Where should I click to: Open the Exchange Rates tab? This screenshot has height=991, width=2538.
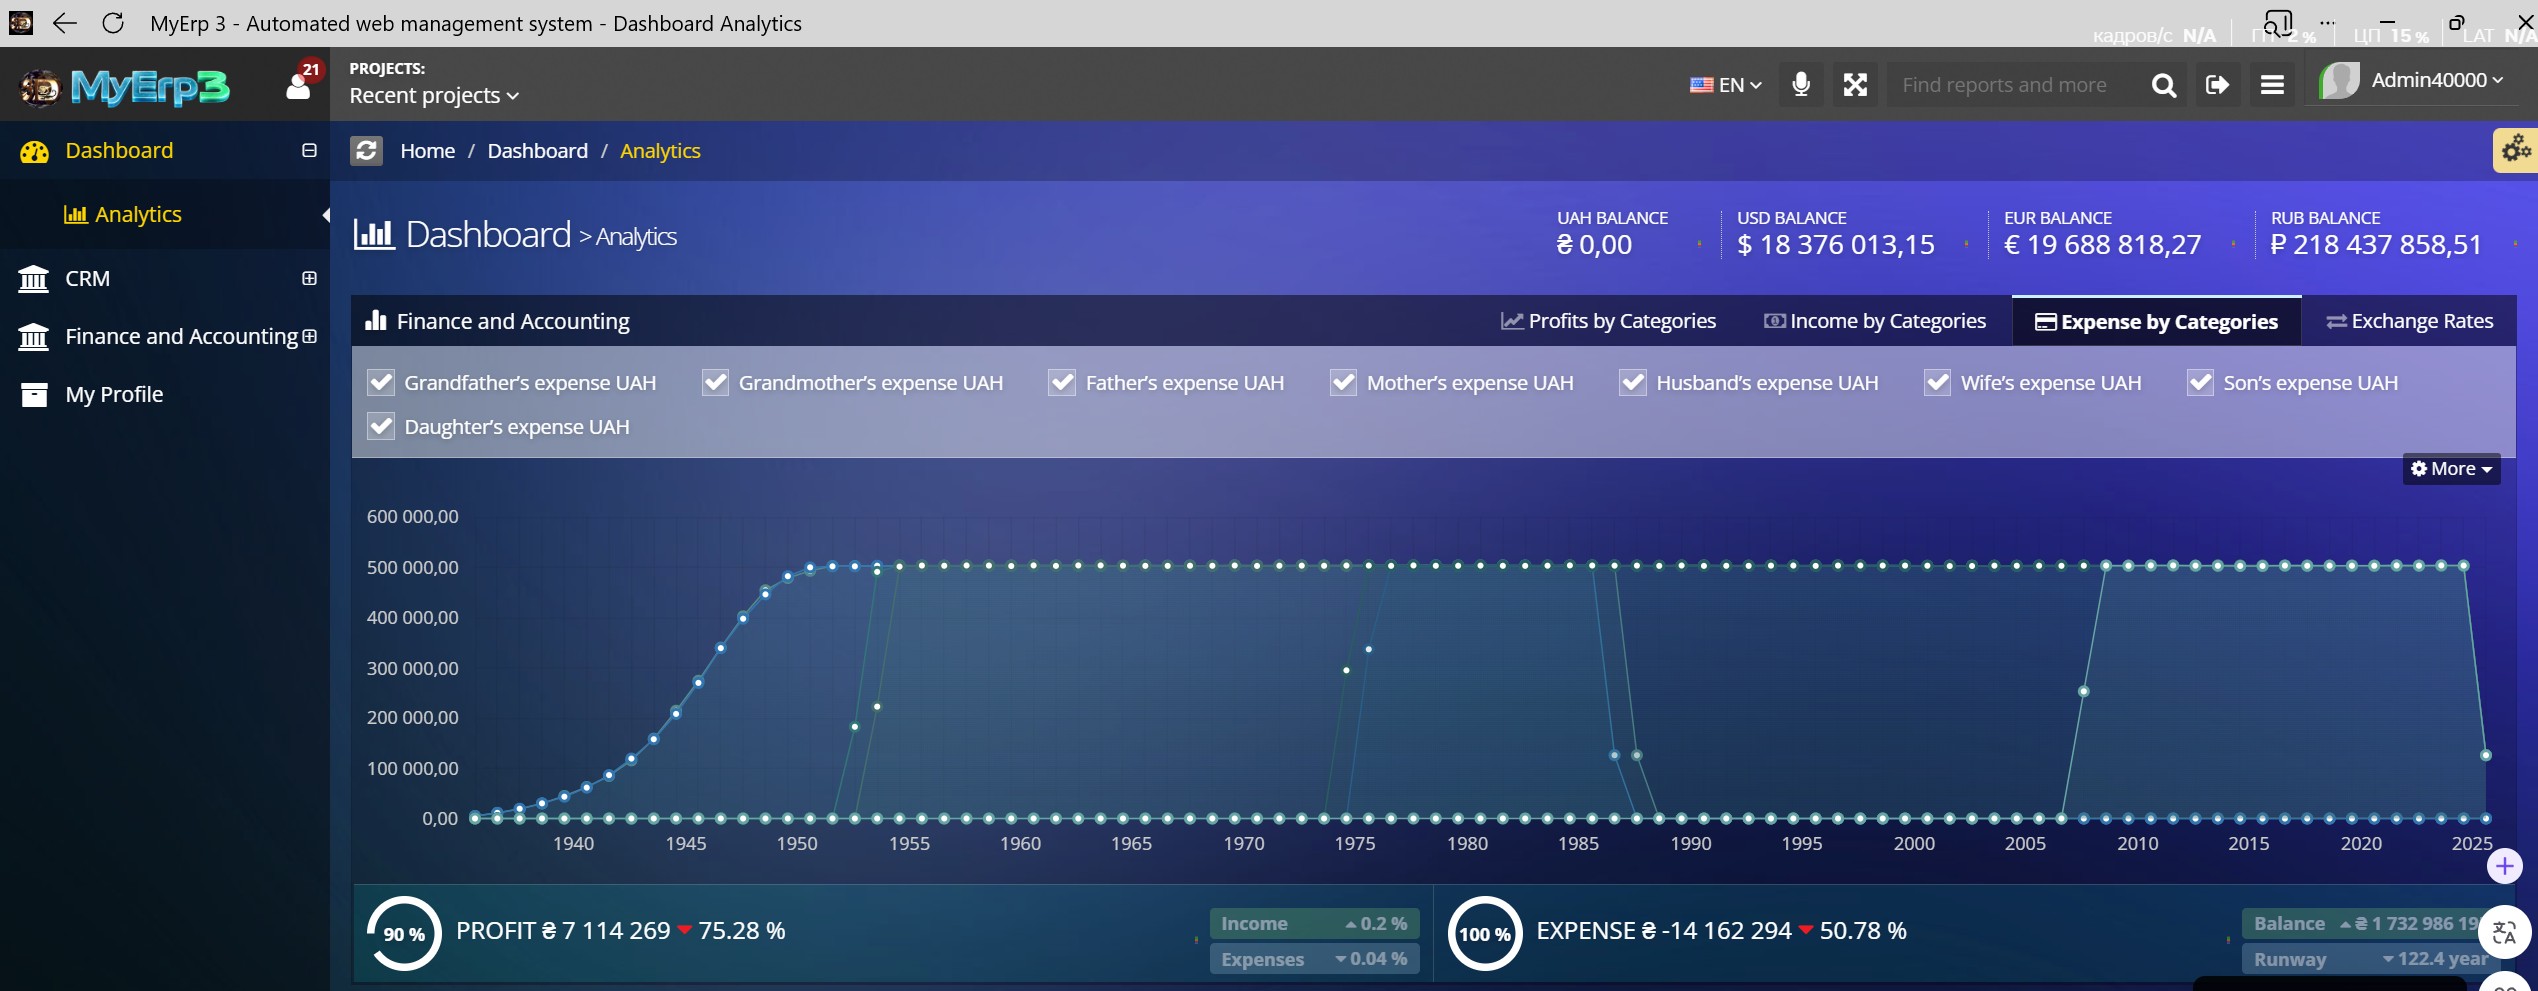click(x=2409, y=322)
